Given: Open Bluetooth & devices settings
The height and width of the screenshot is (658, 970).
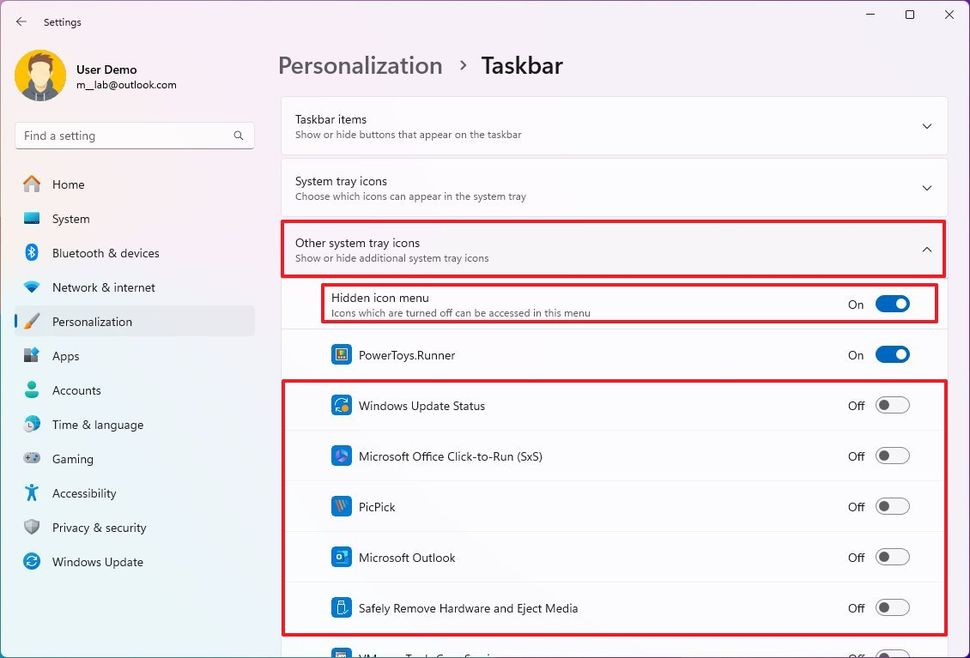Looking at the screenshot, I should (31, 253).
